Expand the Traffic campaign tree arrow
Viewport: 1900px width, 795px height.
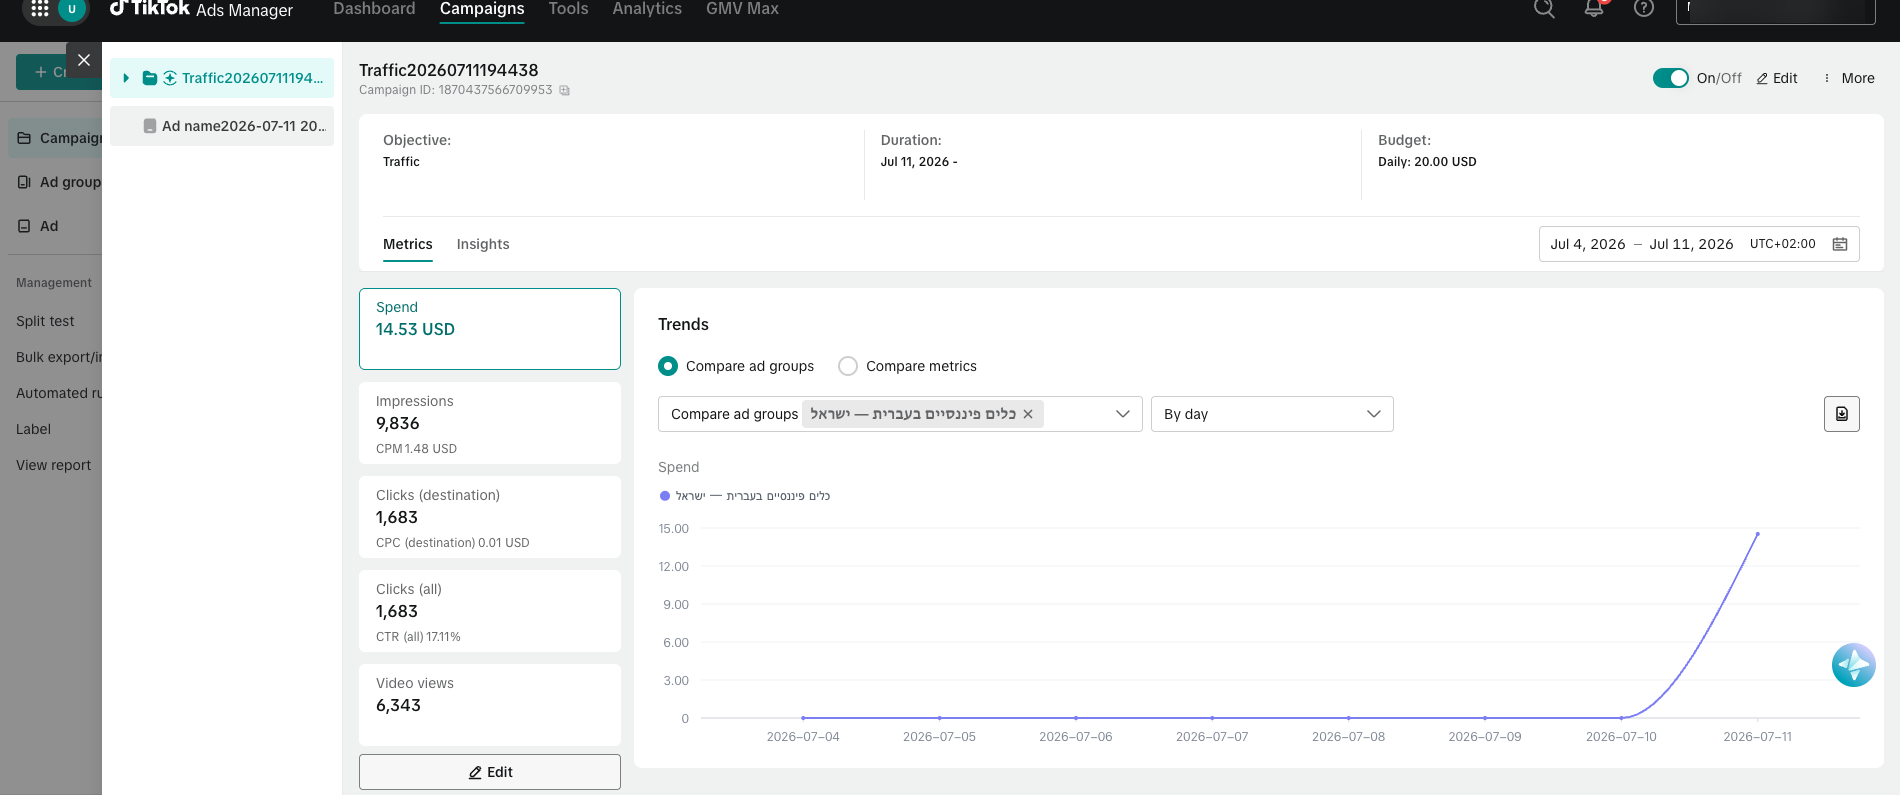126,78
